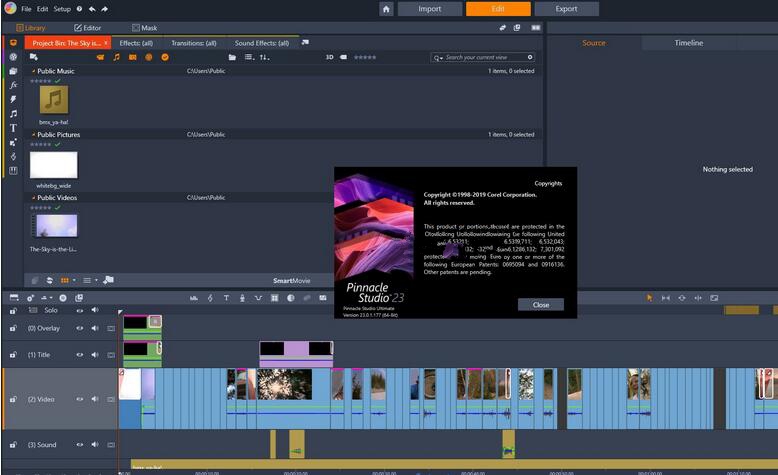Toggle visibility eye on Title track

(80, 355)
